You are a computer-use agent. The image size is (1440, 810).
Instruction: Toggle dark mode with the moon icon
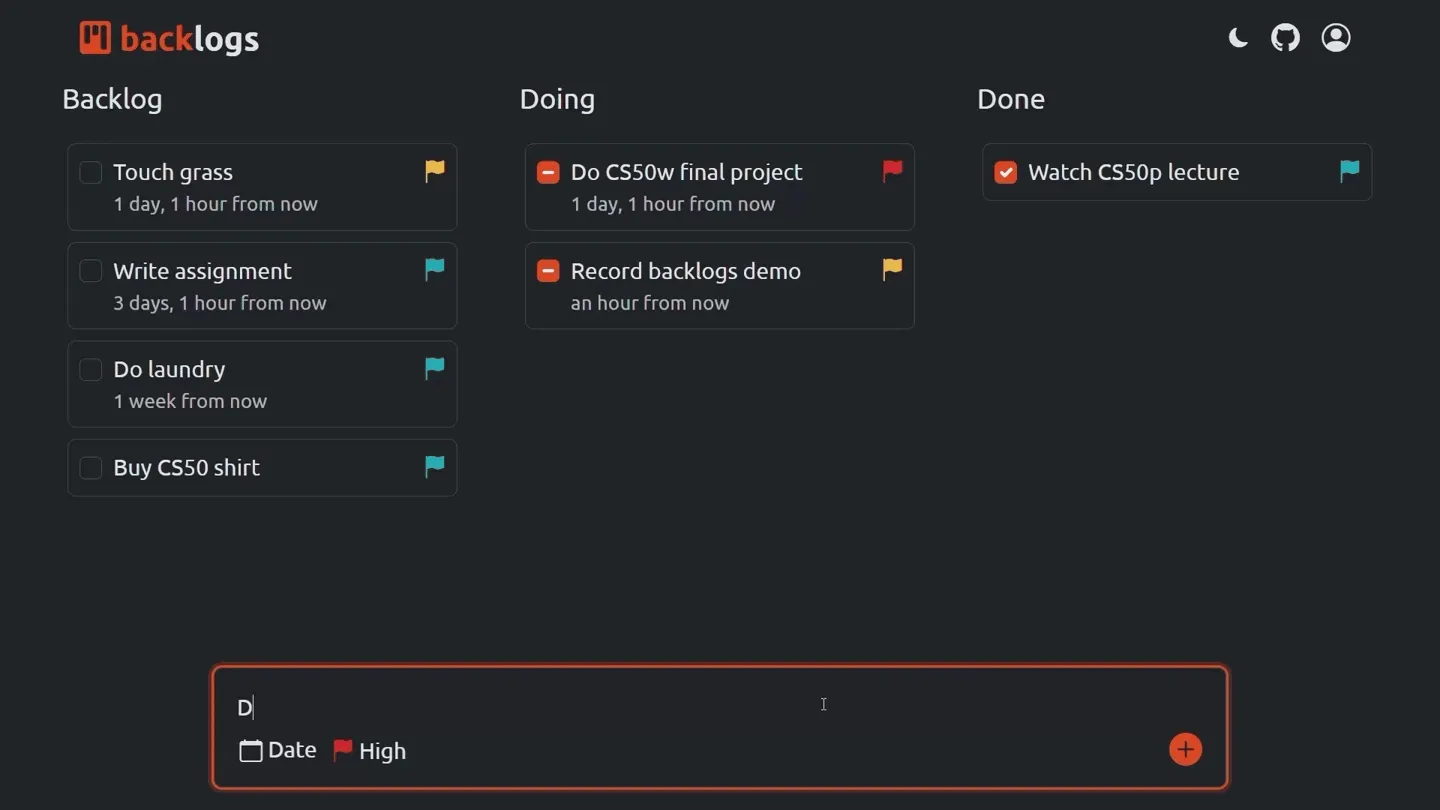point(1238,38)
